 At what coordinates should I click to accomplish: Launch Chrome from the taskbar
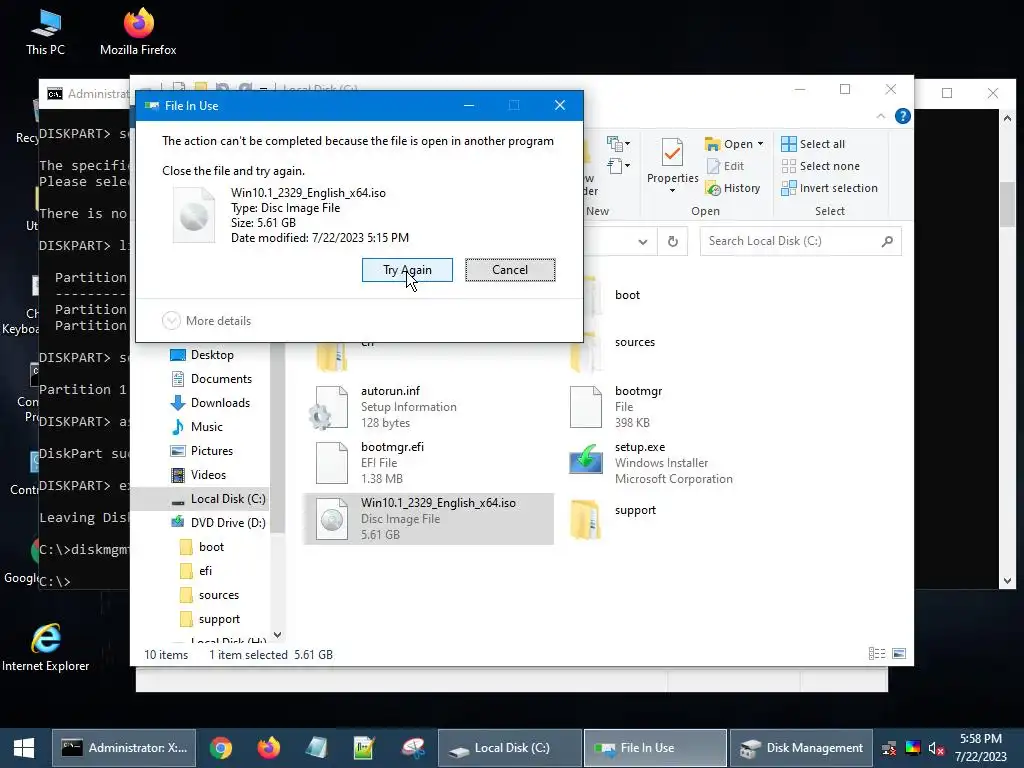[221, 748]
